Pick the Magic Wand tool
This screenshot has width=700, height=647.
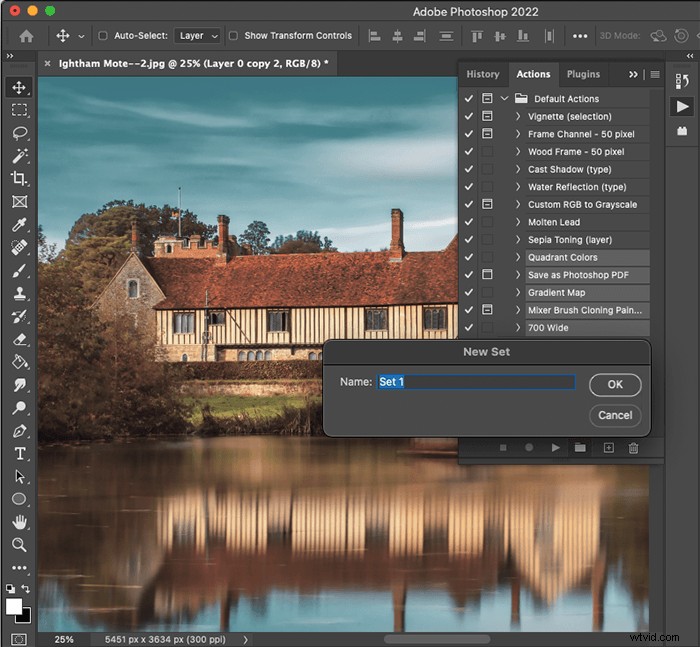[x=19, y=155]
